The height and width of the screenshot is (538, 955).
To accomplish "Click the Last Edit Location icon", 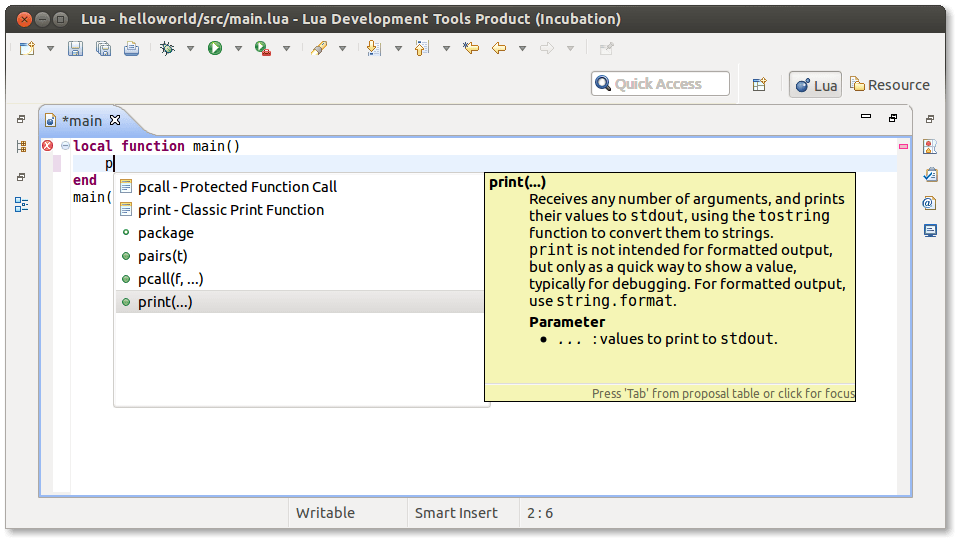I will pyautogui.click(x=471, y=48).
